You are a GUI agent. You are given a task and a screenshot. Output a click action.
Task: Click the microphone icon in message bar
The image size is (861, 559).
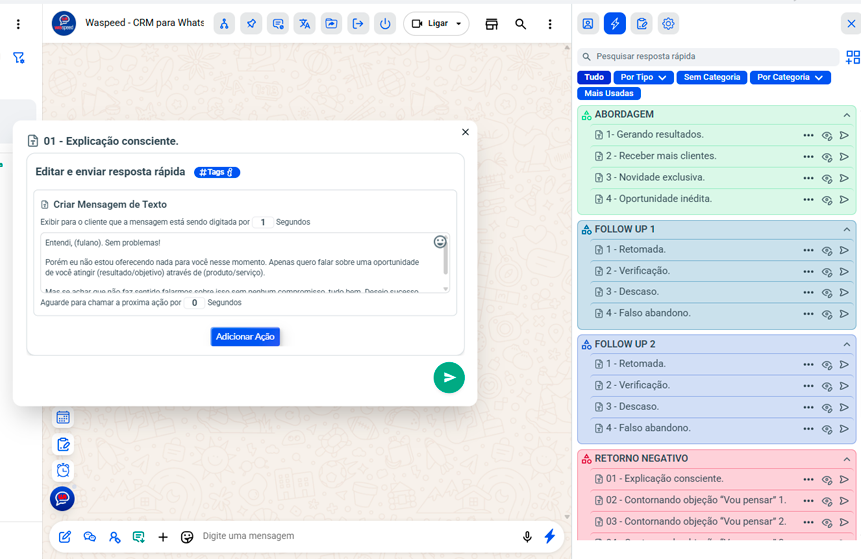tap(527, 537)
